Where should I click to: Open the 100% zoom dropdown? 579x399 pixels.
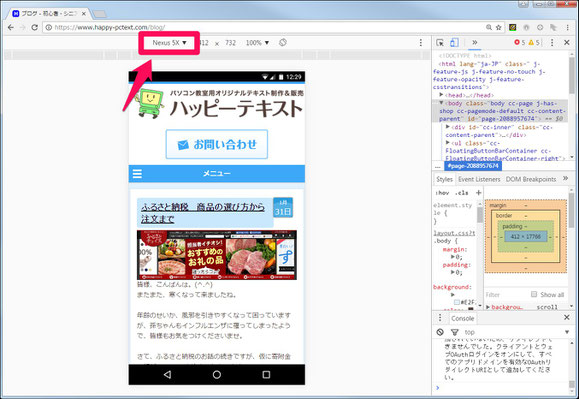tap(257, 43)
